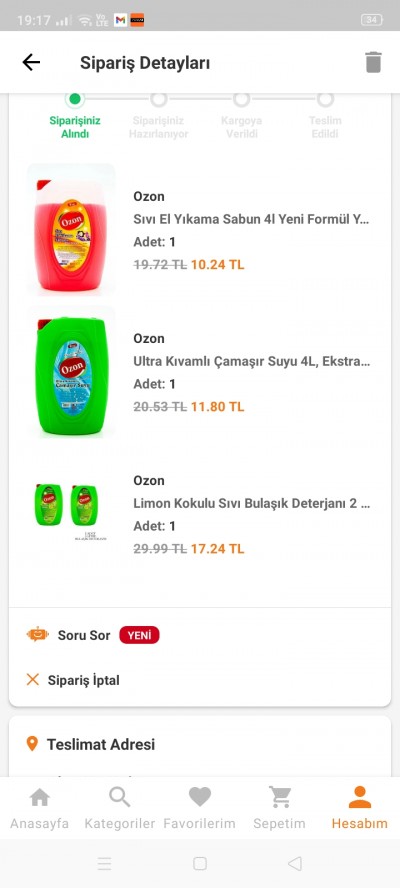Click Soru Sor button
Screen dimensions: 400x888
84,635
